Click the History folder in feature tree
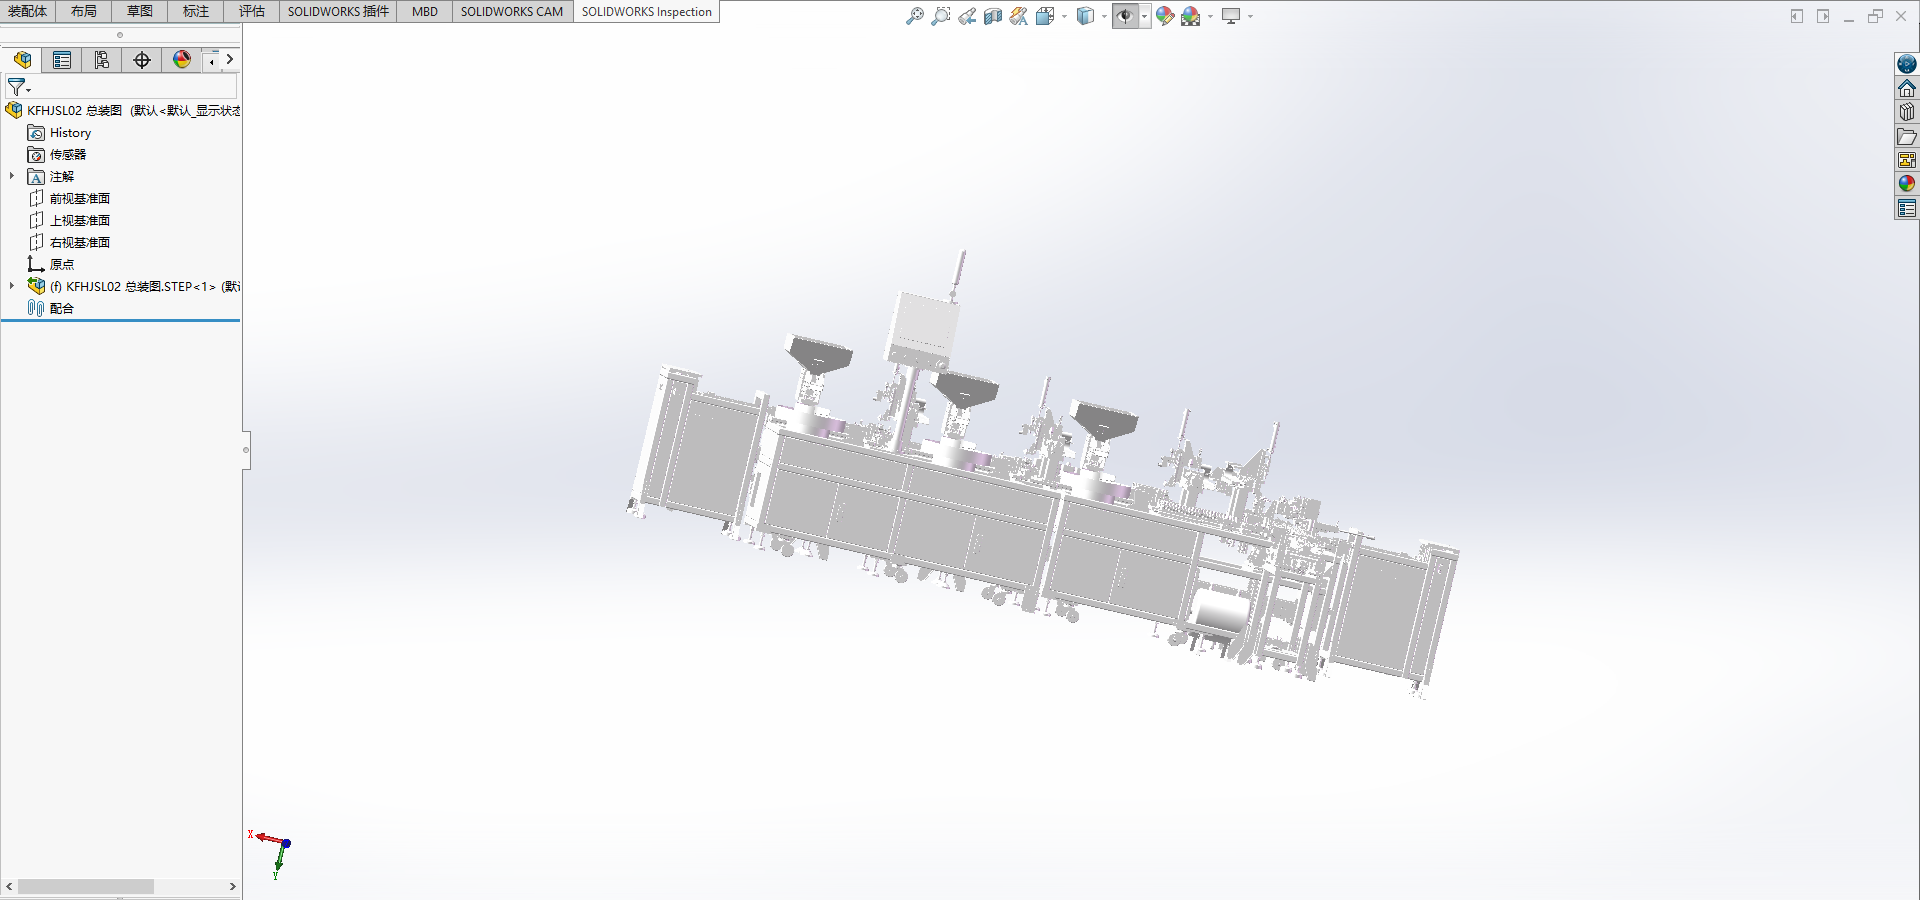The height and width of the screenshot is (900, 1920). 70,132
